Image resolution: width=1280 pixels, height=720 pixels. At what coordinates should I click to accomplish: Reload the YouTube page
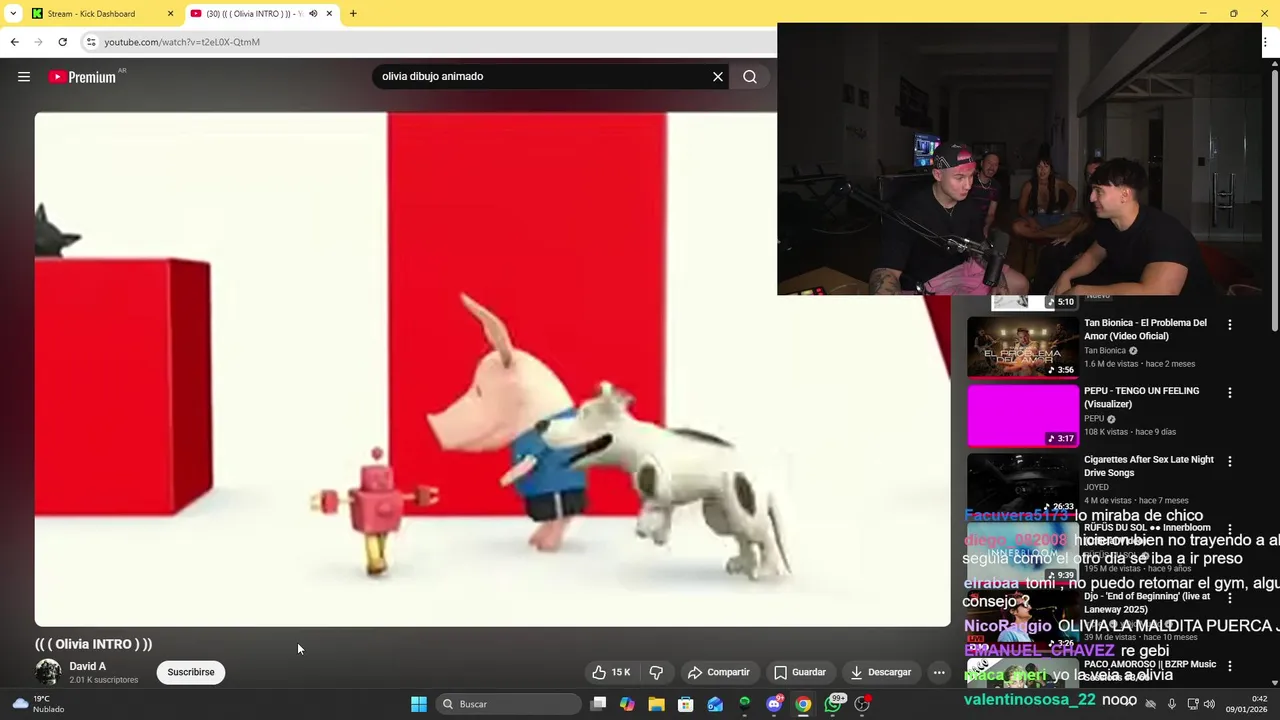(x=62, y=42)
